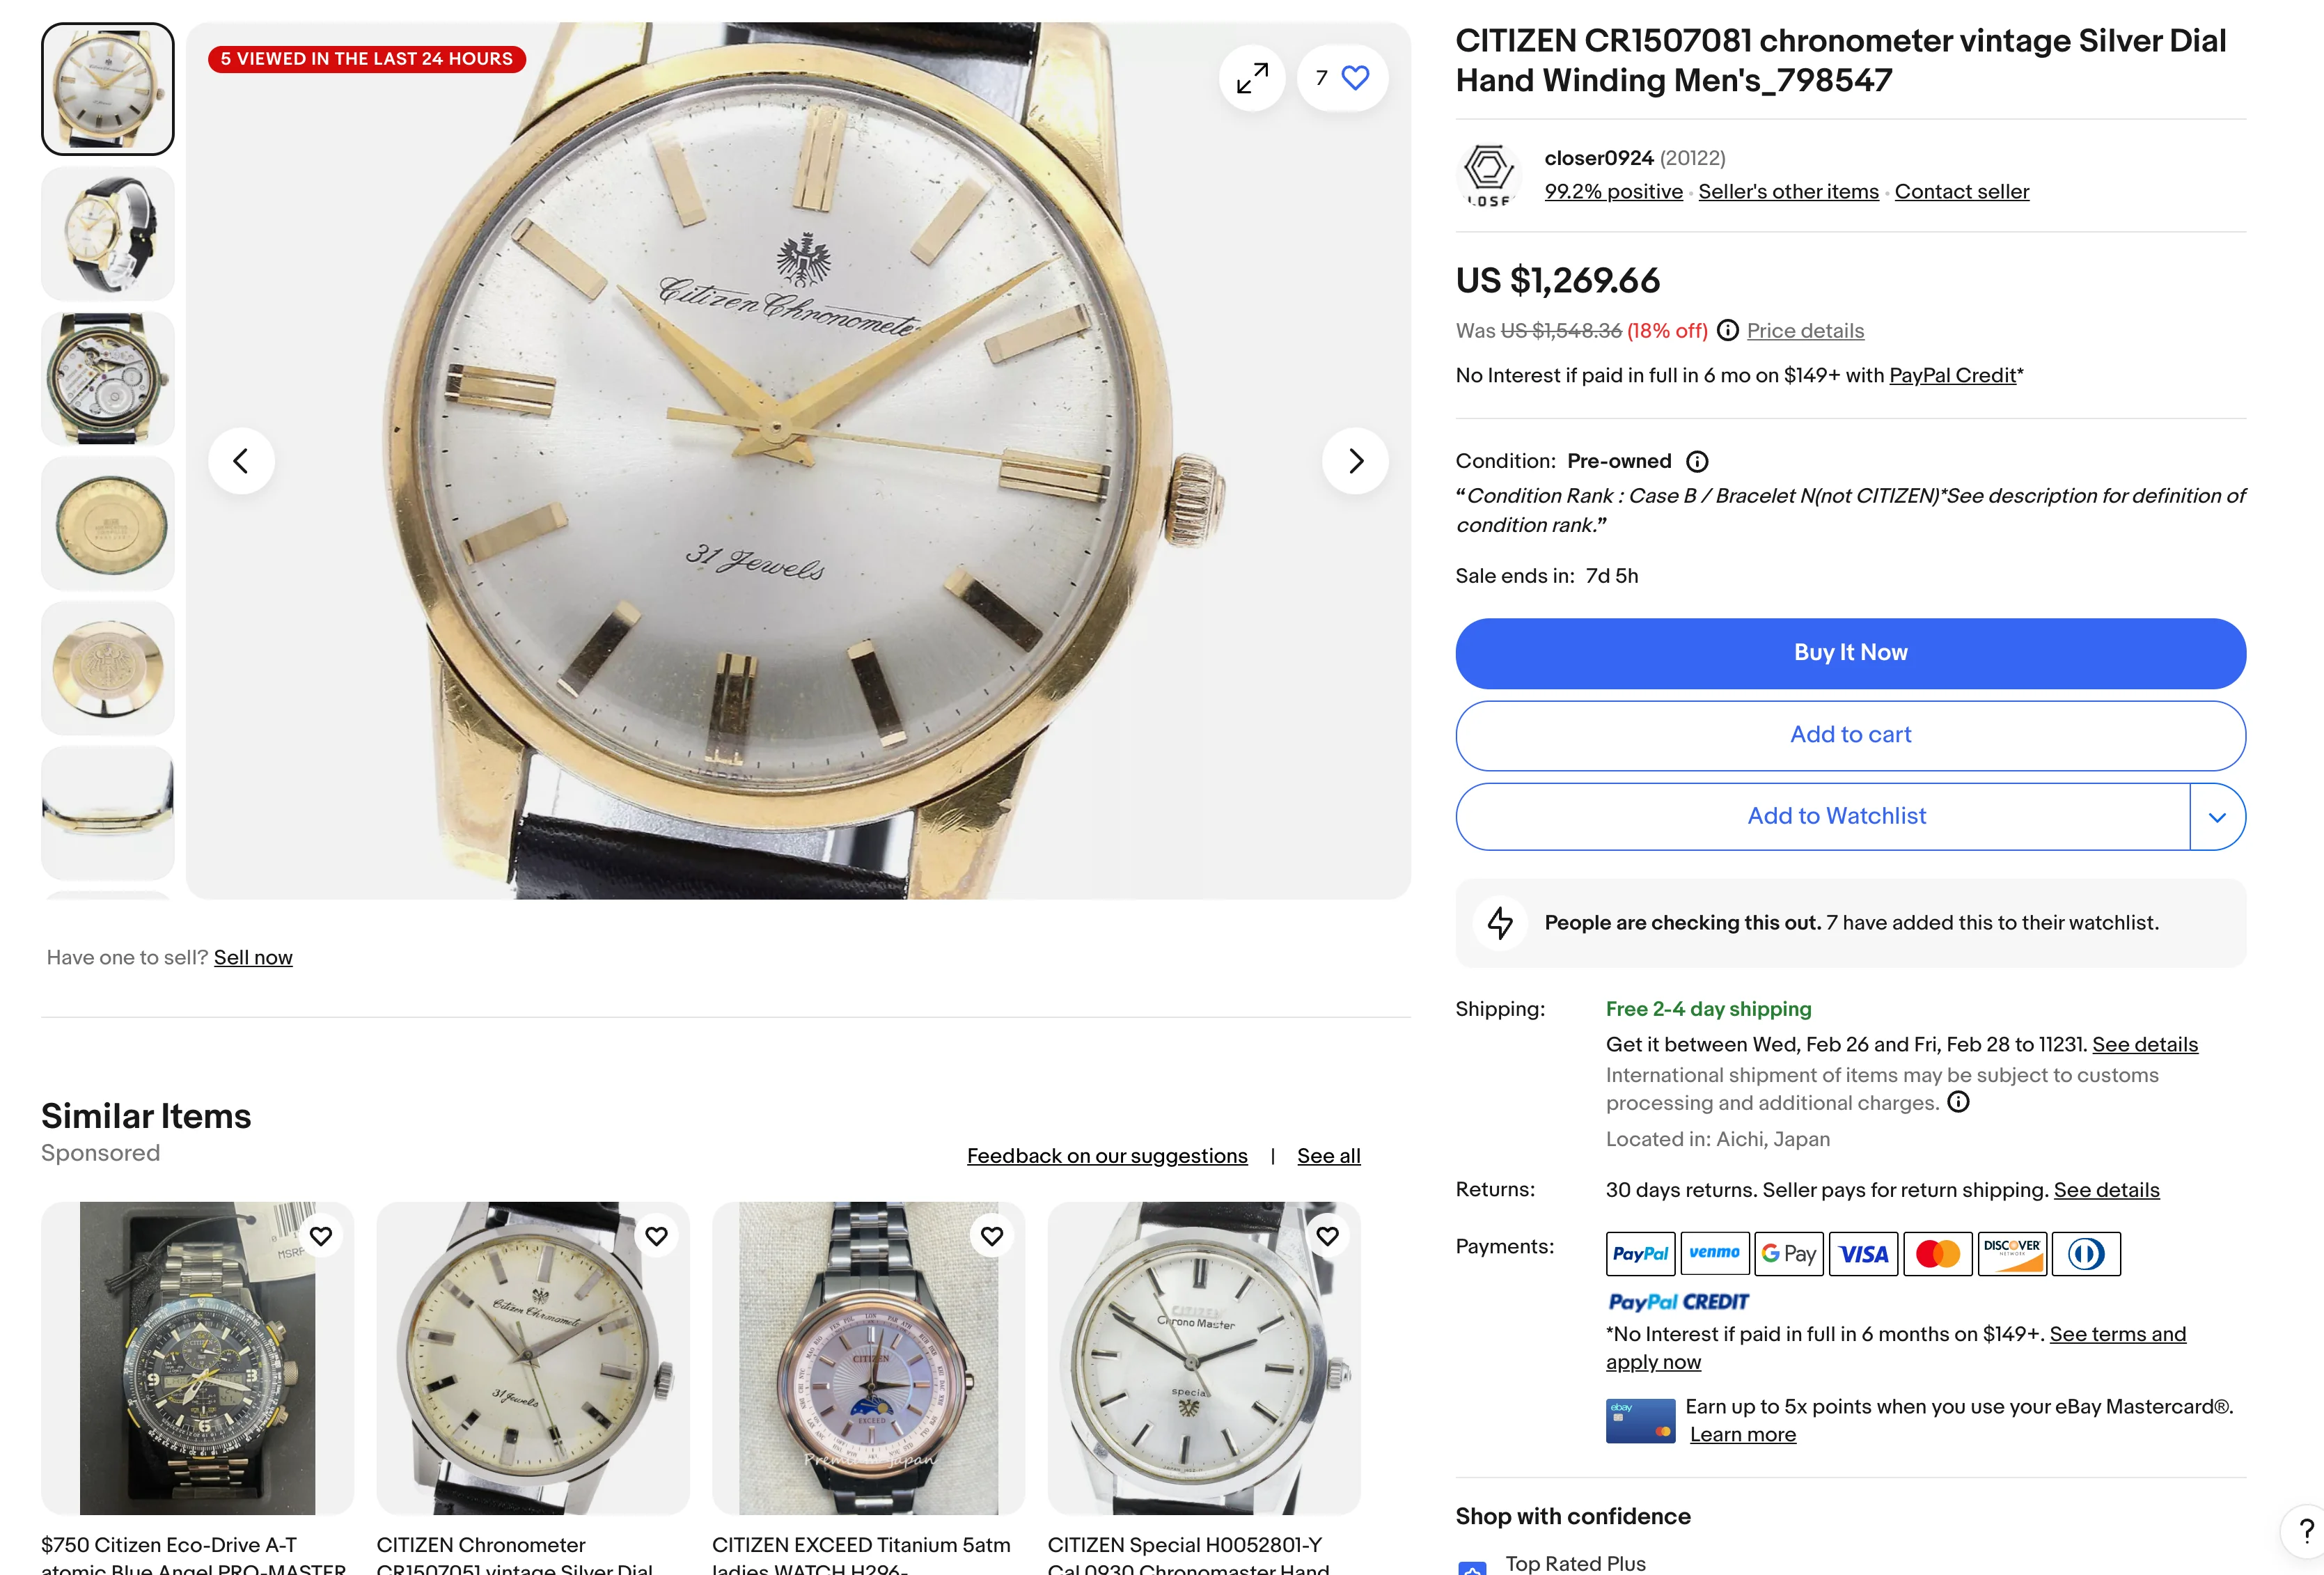Screen dimensions: 2324x1575
Task: Open the price details info icon
Action: (x=1727, y=331)
